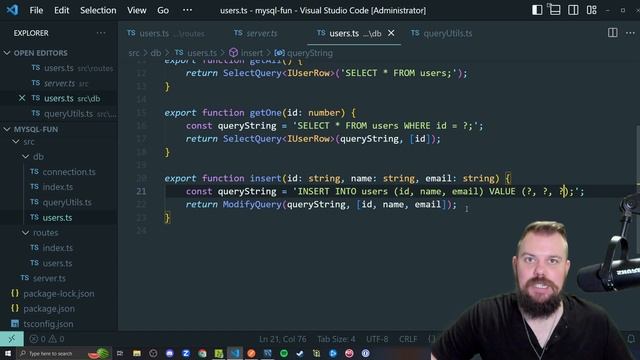640x360 pixels.
Task: Close users.ts src\db in Open Editors
Action: tap(22, 98)
